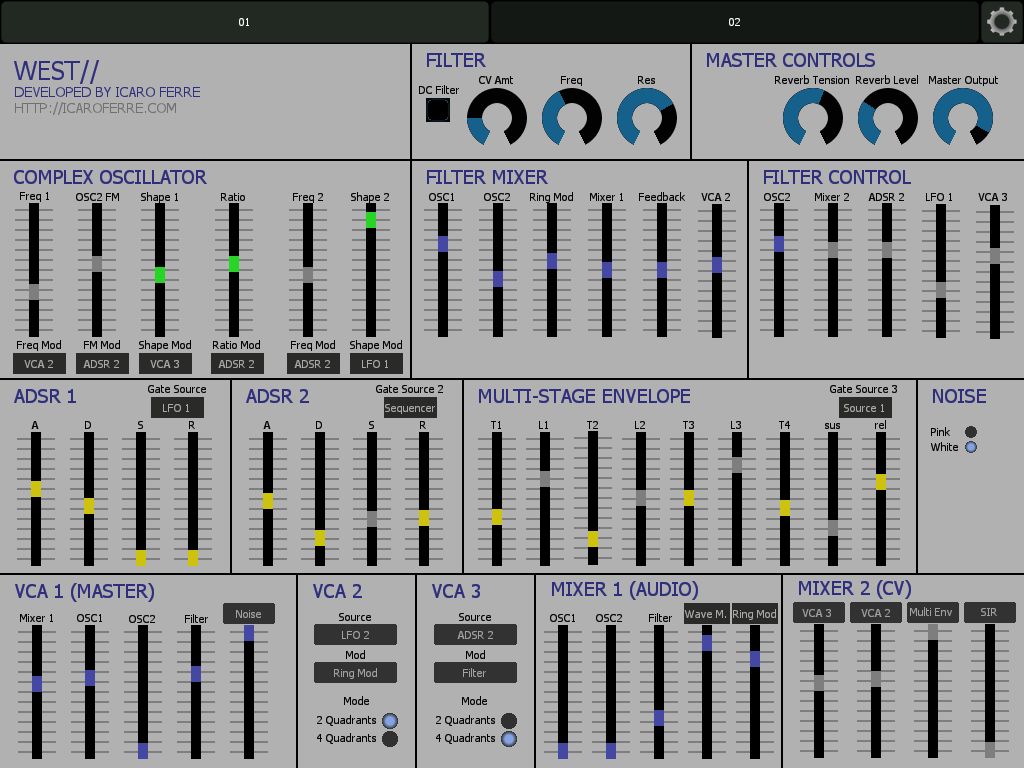This screenshot has height=768, width=1024.
Task: Open VCA 2 Source dropdown LFO 2
Action: click(x=355, y=635)
